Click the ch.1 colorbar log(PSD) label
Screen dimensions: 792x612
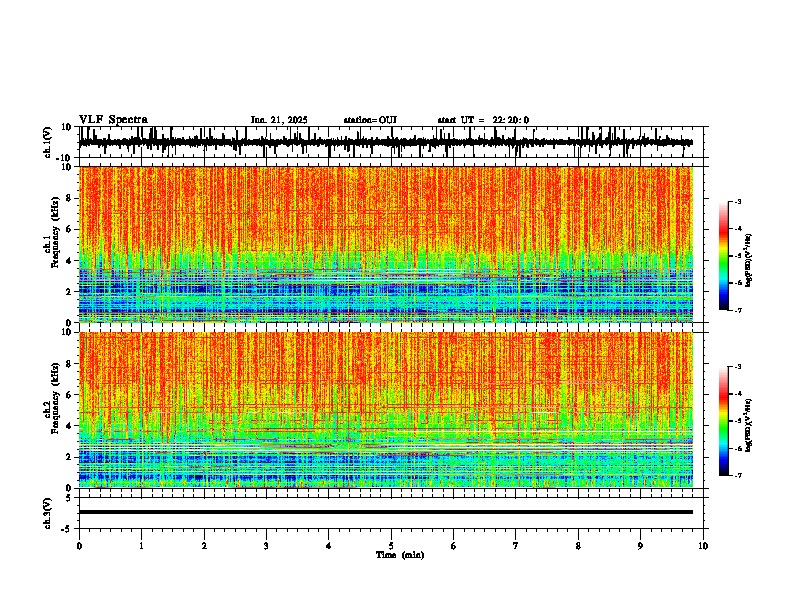coord(749,261)
